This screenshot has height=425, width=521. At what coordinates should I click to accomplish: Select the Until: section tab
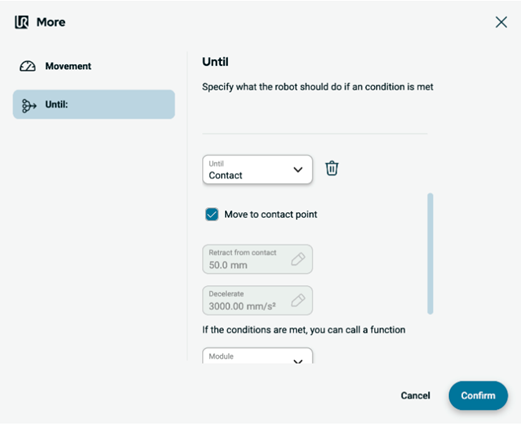click(x=94, y=104)
